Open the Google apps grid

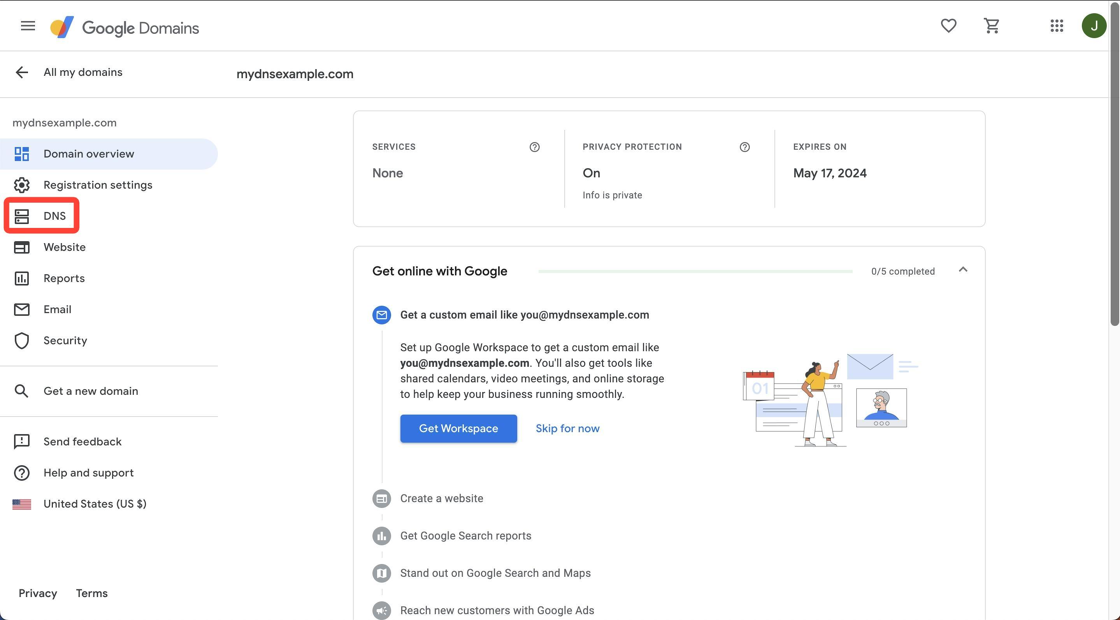(x=1056, y=26)
